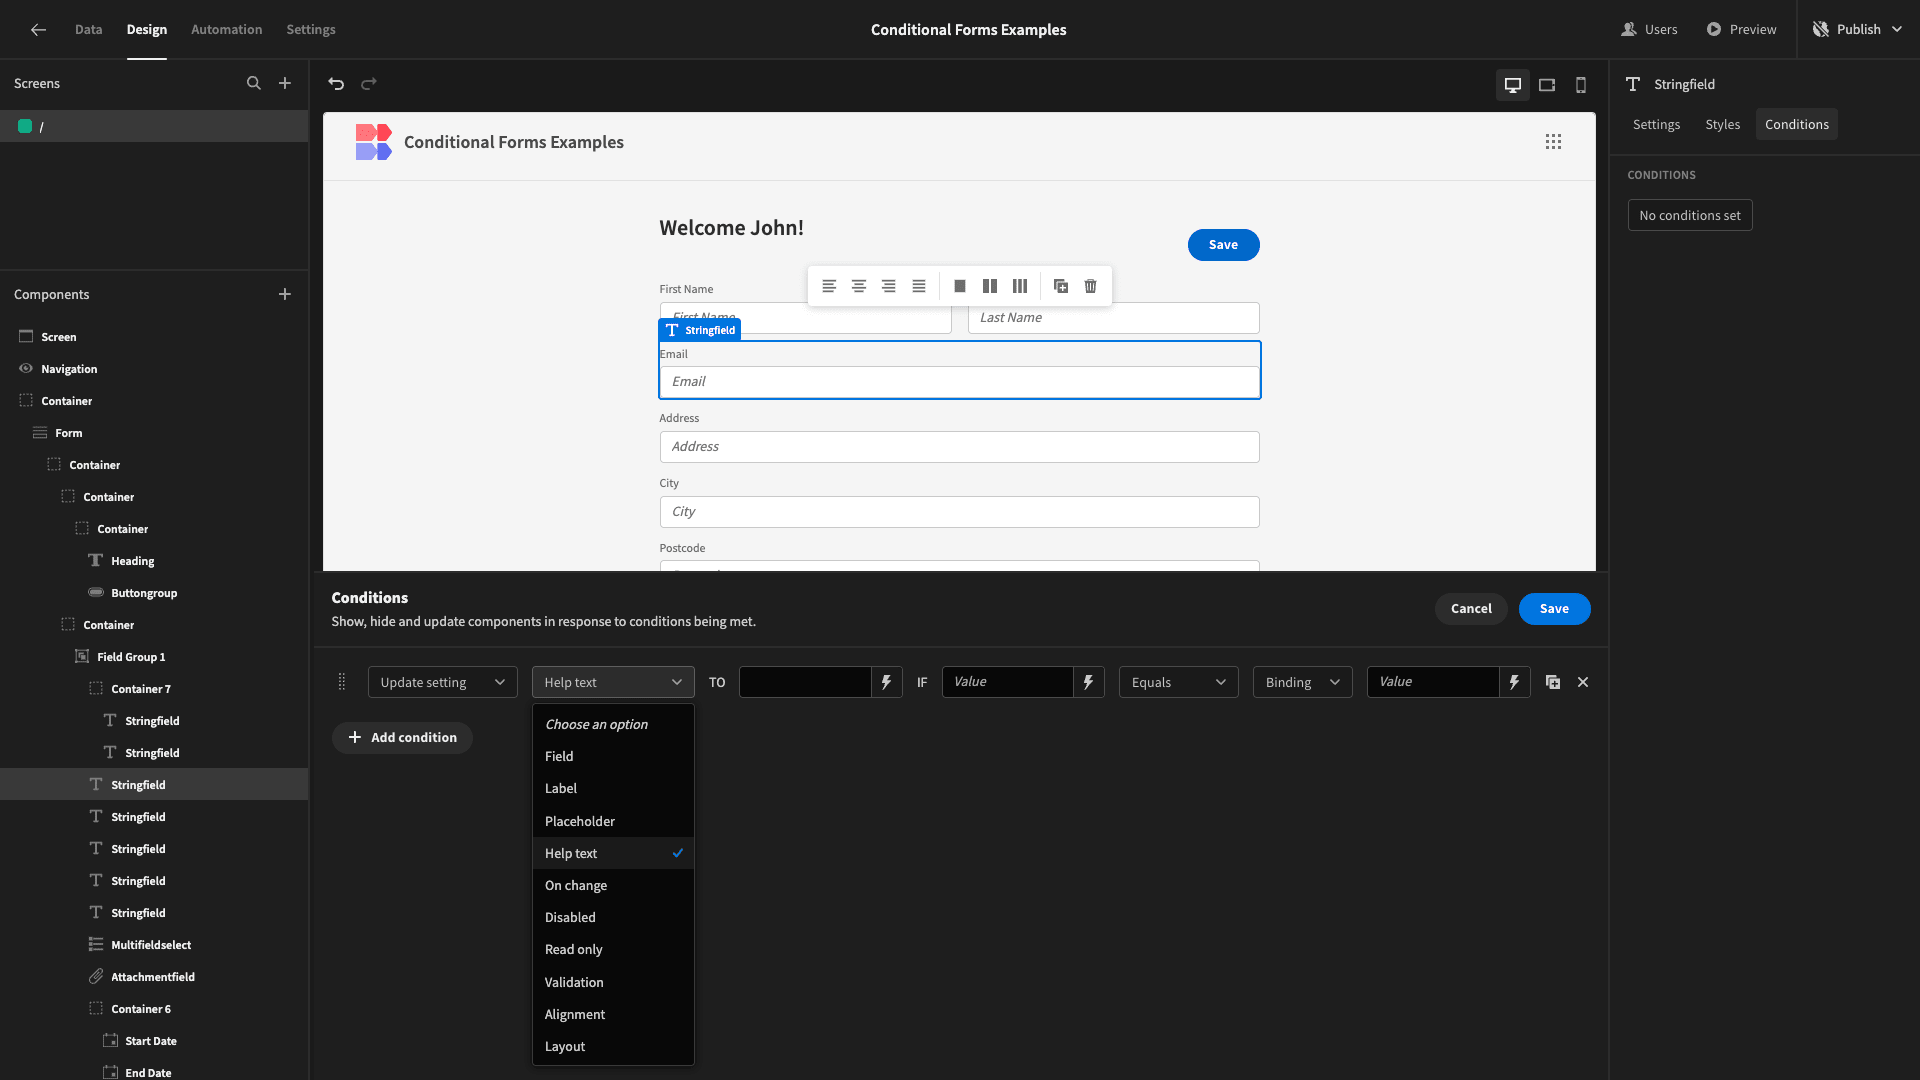Center align component text
This screenshot has height=1080, width=1920.
coord(859,286)
